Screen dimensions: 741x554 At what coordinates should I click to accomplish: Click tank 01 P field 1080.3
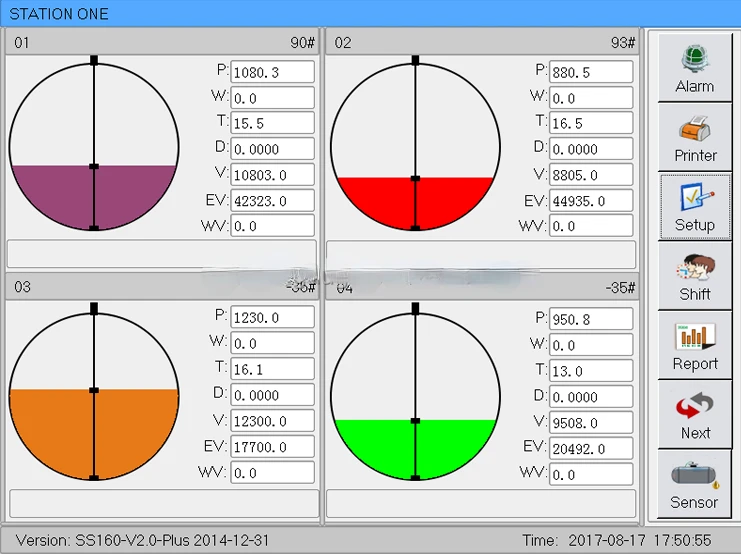point(272,72)
